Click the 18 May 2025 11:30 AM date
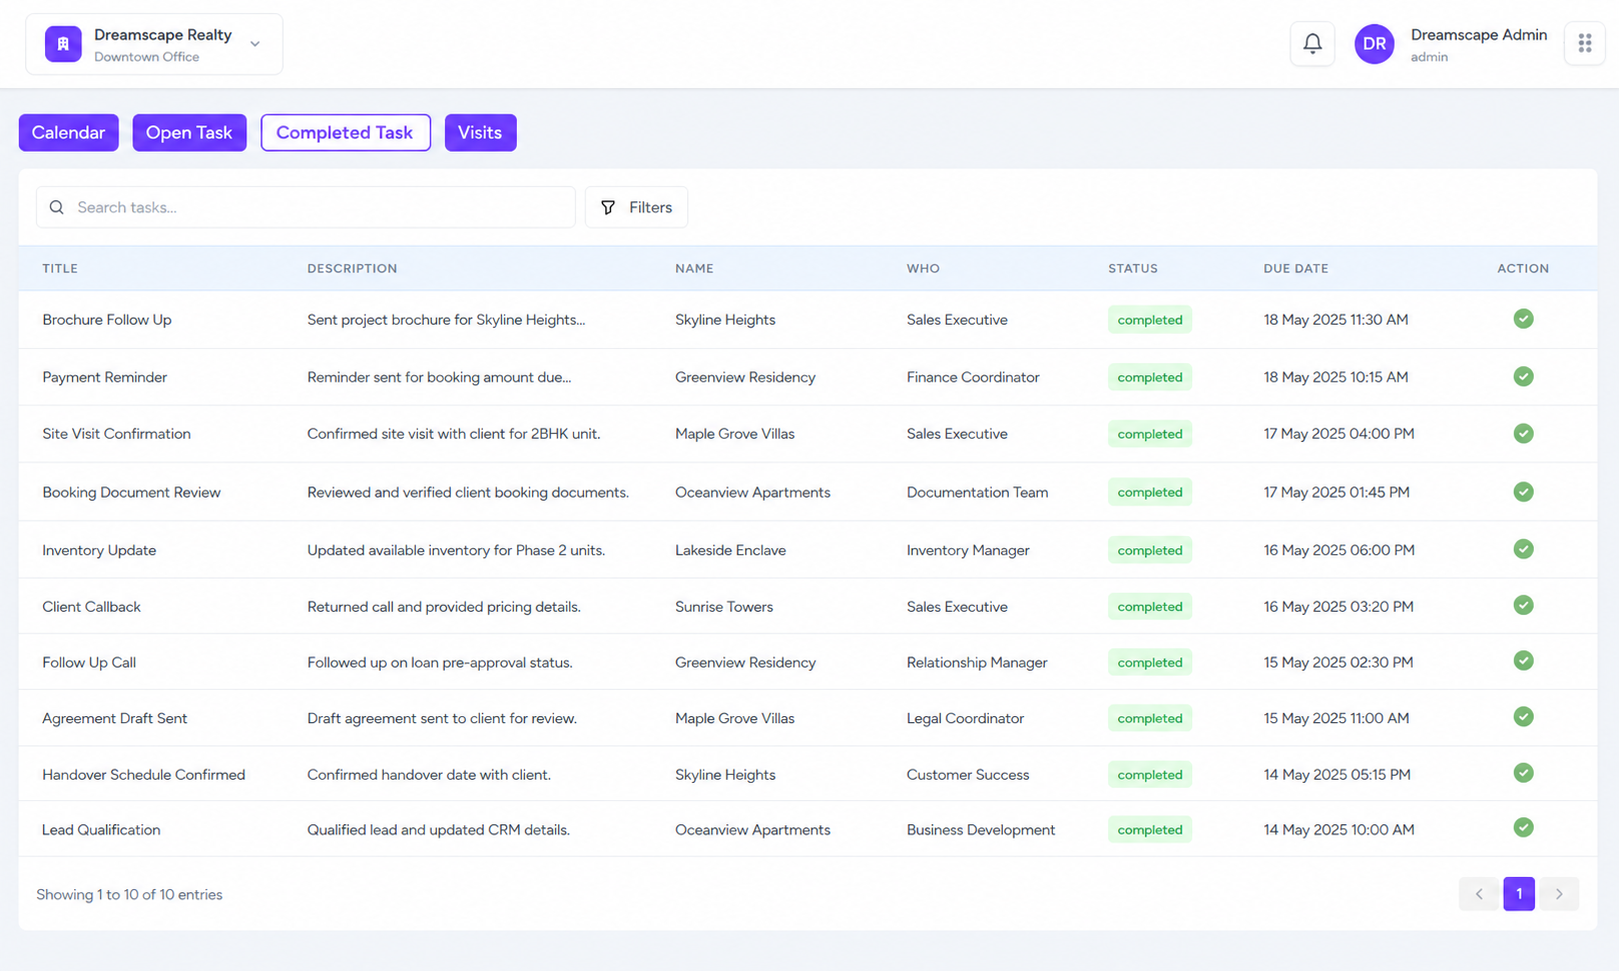The image size is (1619, 971). pyautogui.click(x=1336, y=320)
